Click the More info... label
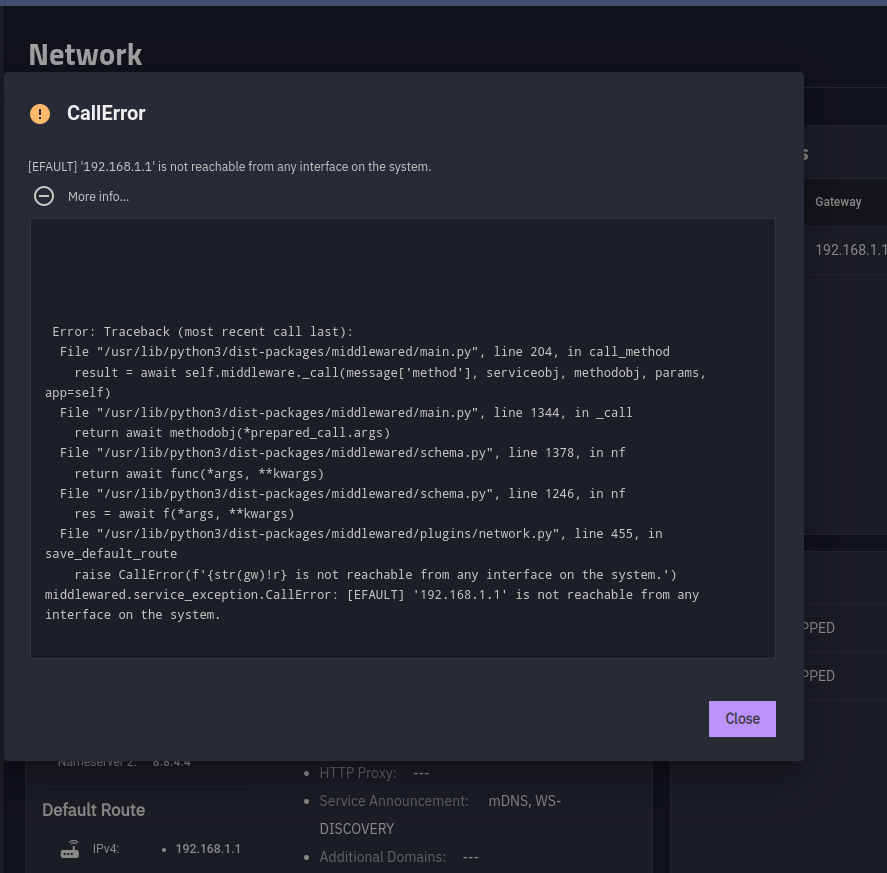The height and width of the screenshot is (873, 887). (98, 196)
